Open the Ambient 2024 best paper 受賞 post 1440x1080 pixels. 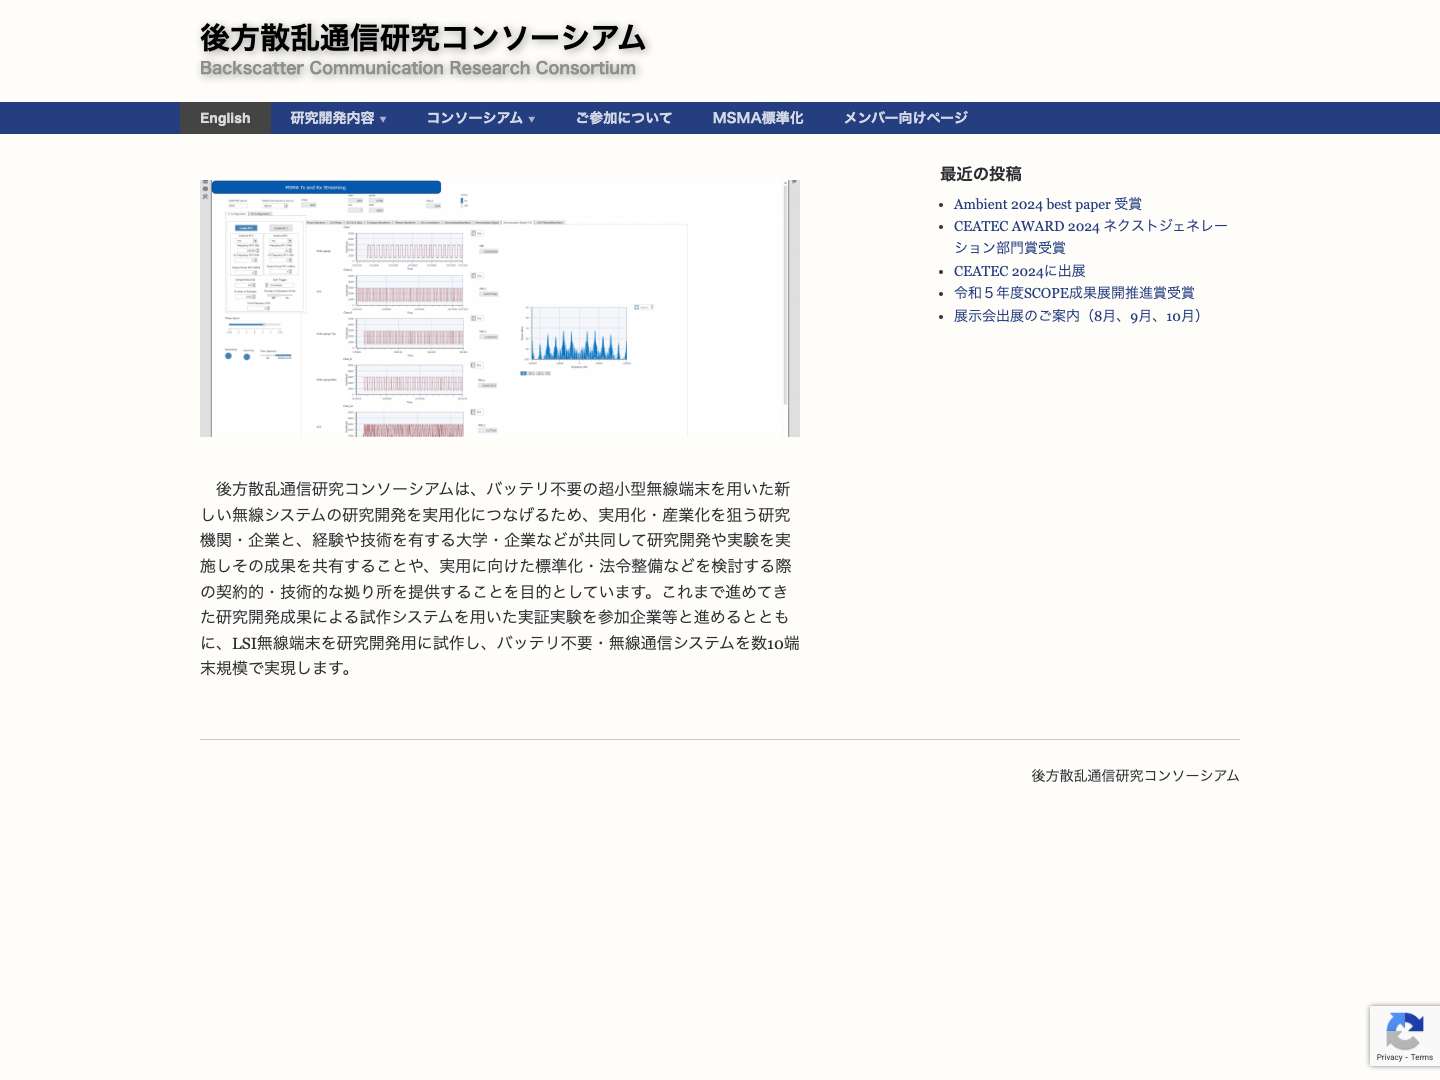pos(1047,204)
